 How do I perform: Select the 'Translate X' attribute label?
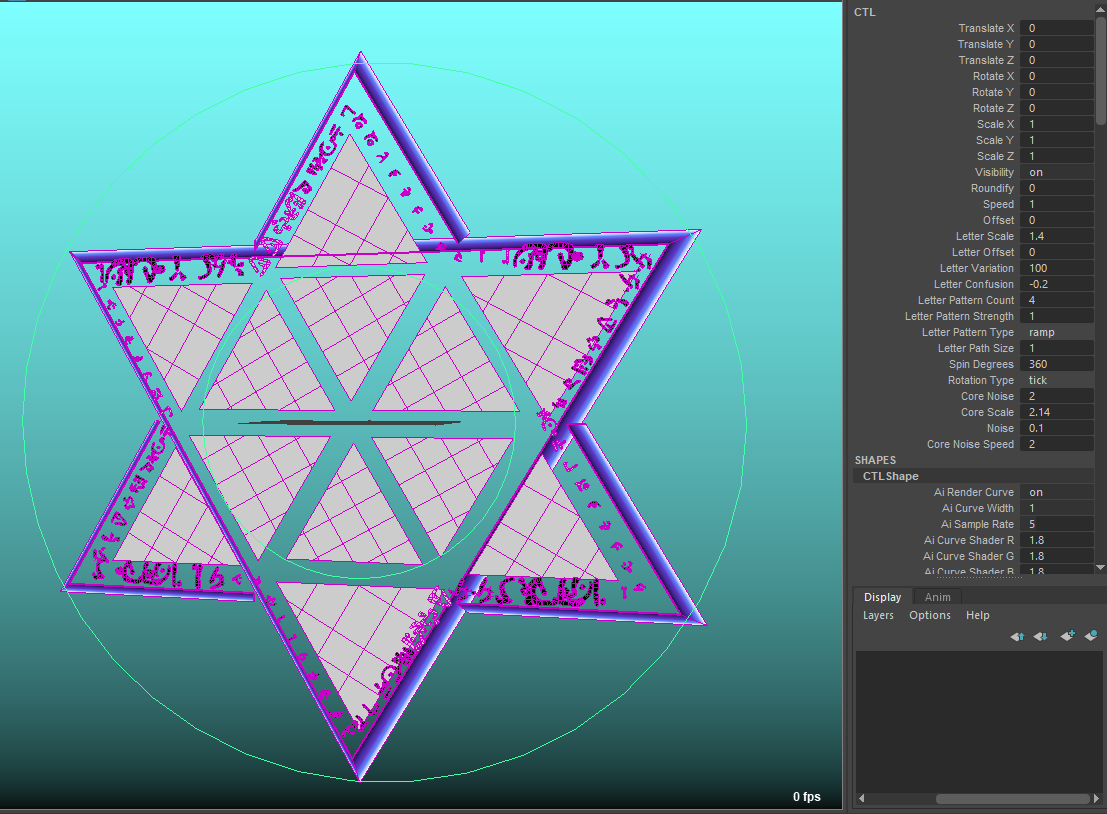(x=986, y=28)
